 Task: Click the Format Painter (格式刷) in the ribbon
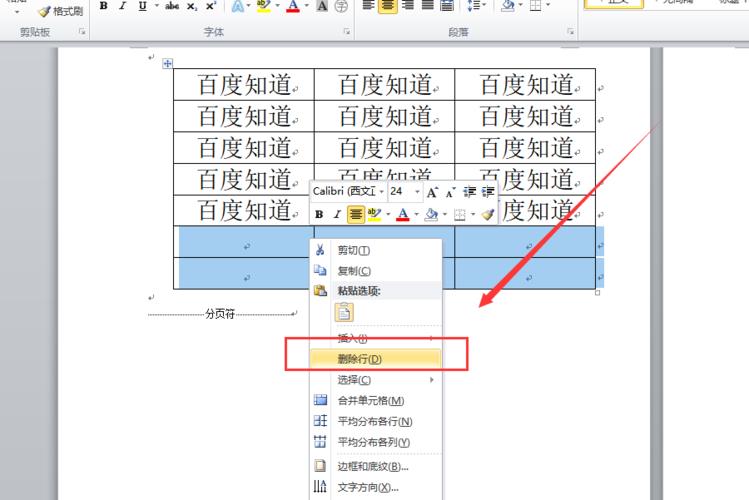tap(61, 11)
